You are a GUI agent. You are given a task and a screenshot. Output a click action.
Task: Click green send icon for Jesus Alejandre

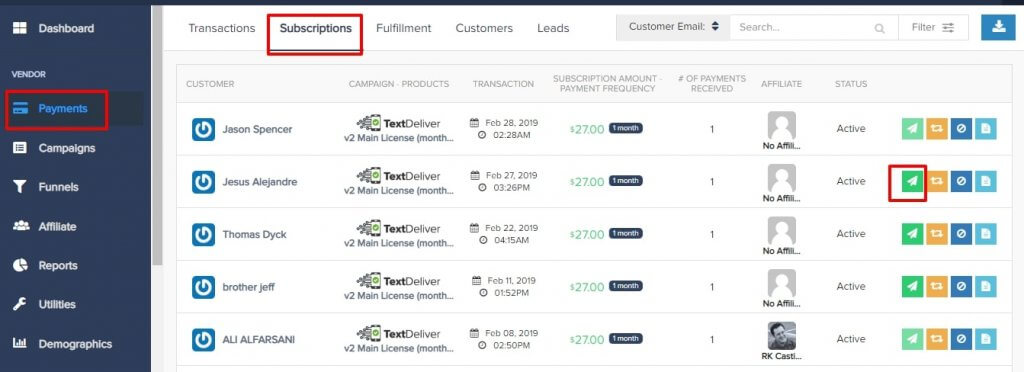pos(913,181)
